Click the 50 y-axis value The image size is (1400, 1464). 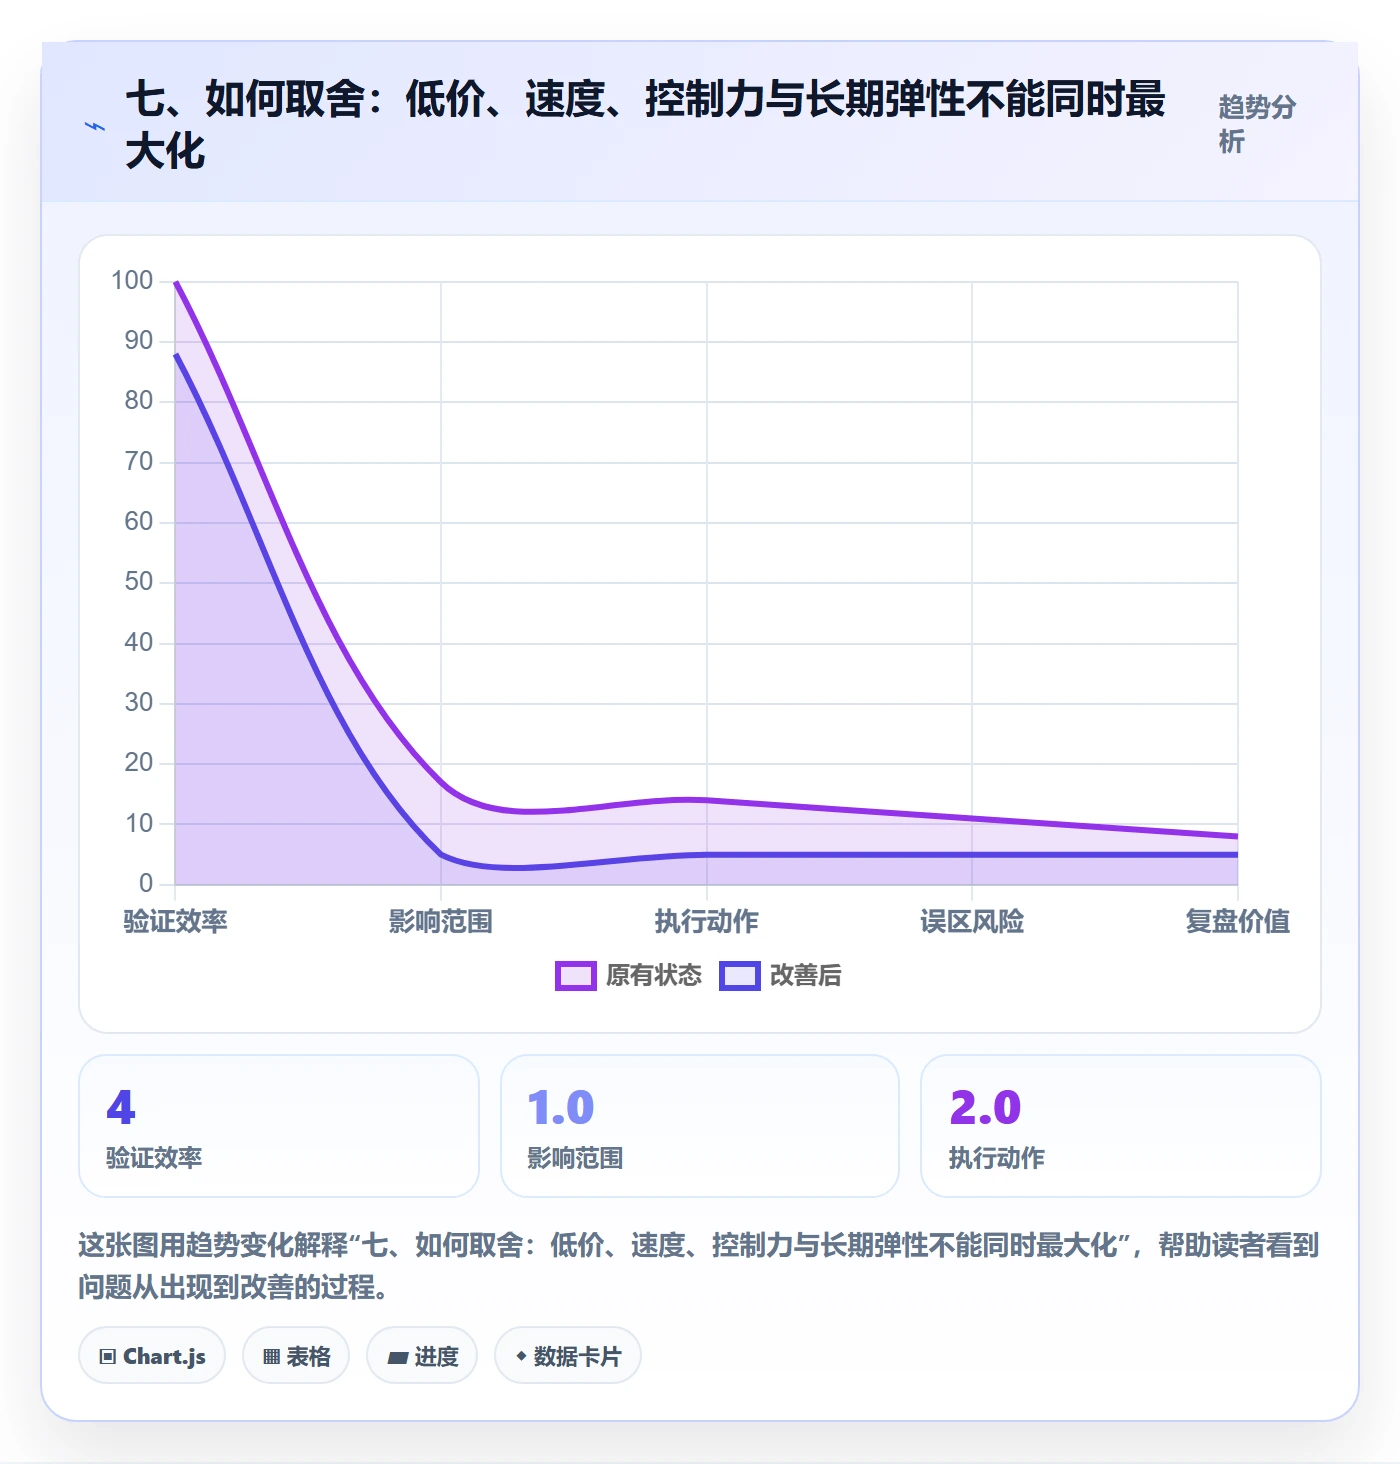pyautogui.click(x=139, y=582)
